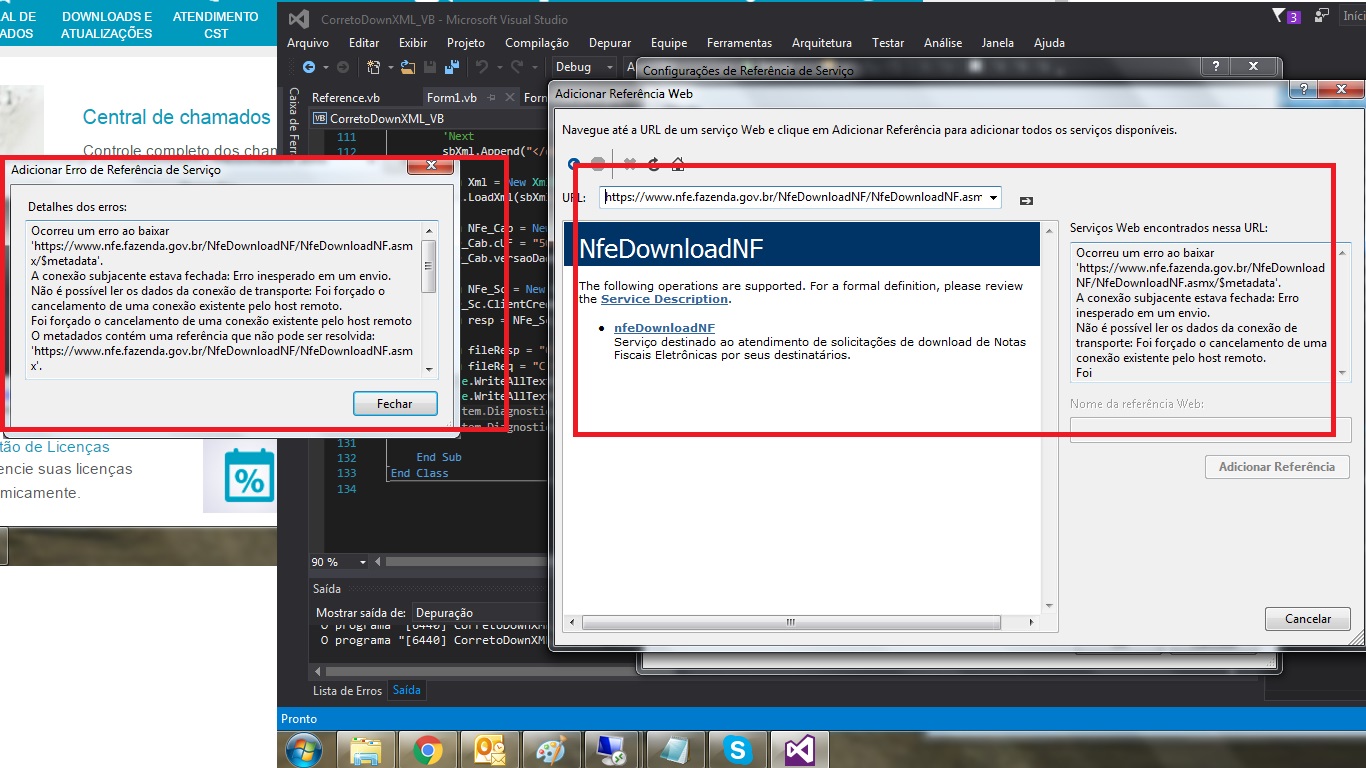The width and height of the screenshot is (1366, 768).
Task: Expand the New Project dropdown arrow
Action: (389, 67)
